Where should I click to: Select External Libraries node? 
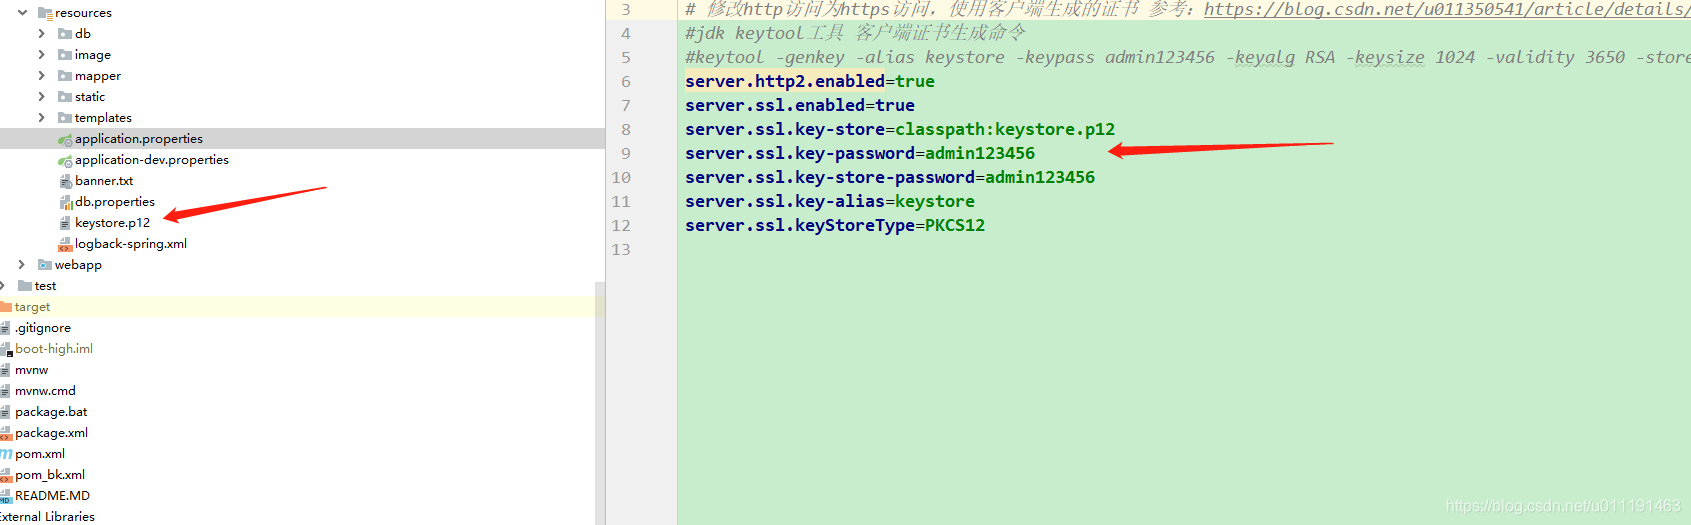coord(47,517)
